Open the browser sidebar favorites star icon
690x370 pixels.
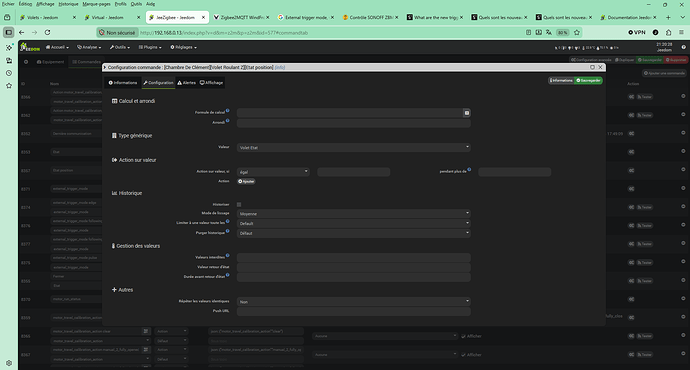pyautogui.click(x=9, y=86)
